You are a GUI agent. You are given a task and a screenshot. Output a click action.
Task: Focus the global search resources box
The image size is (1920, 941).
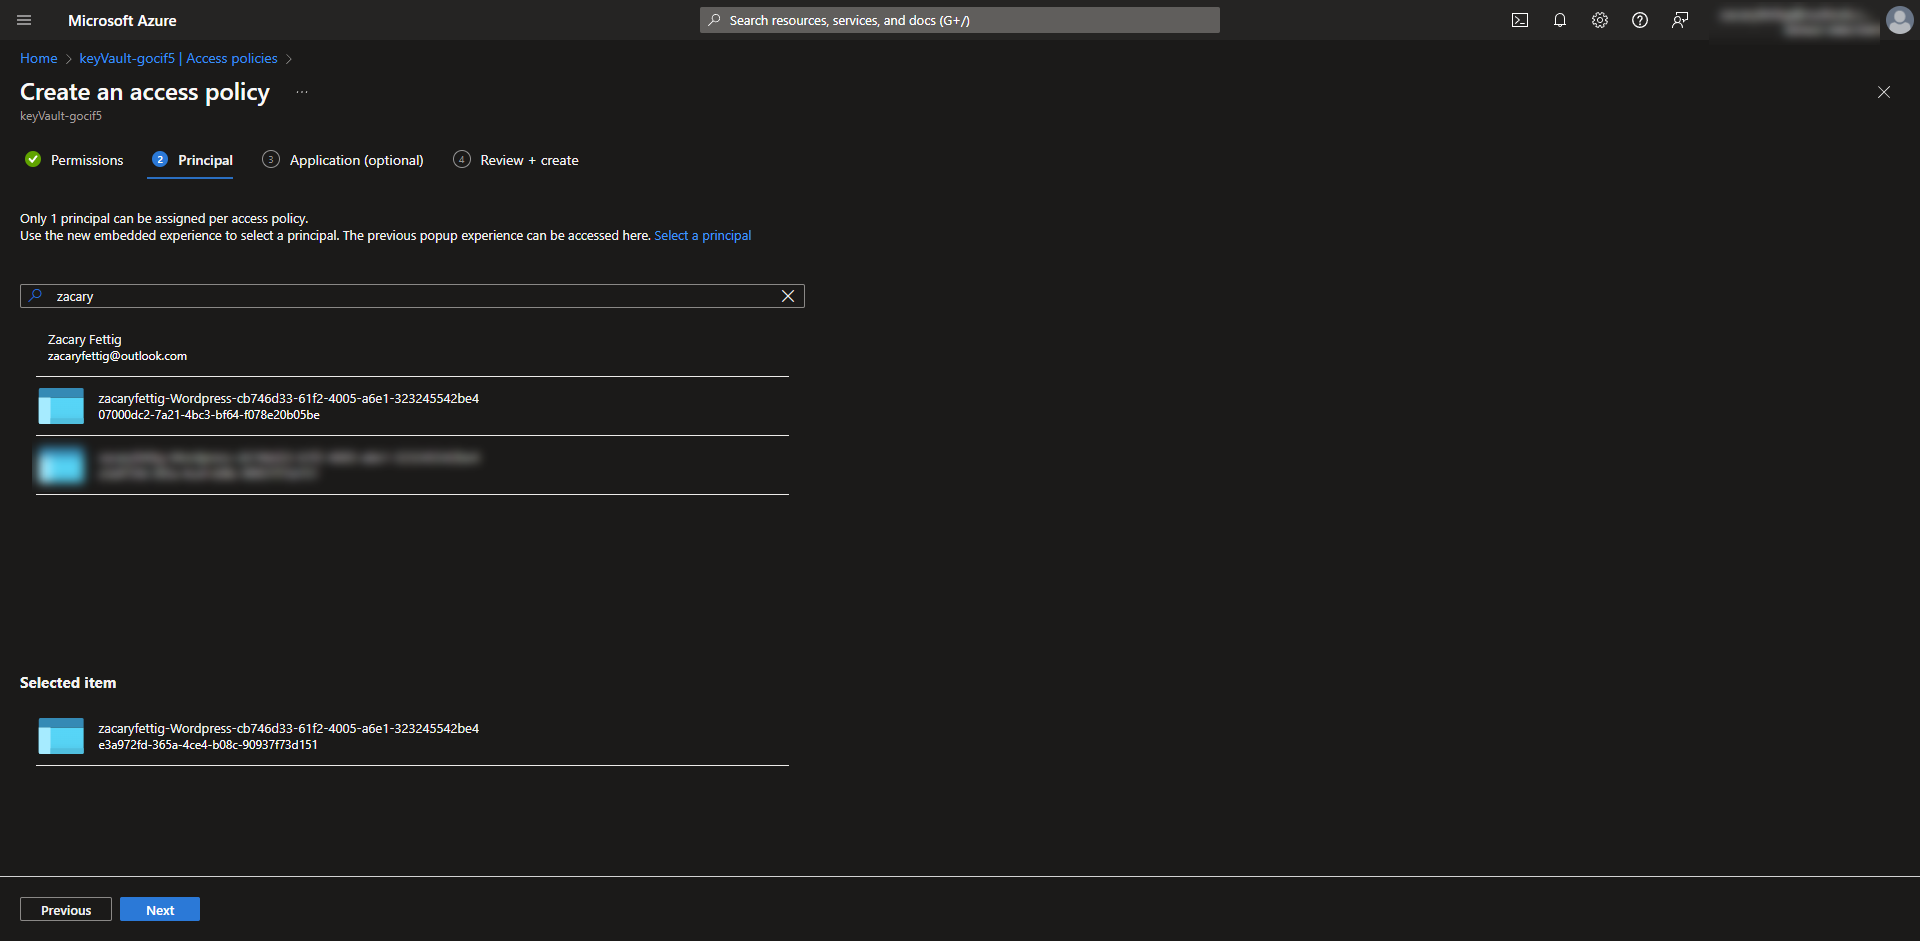point(960,20)
